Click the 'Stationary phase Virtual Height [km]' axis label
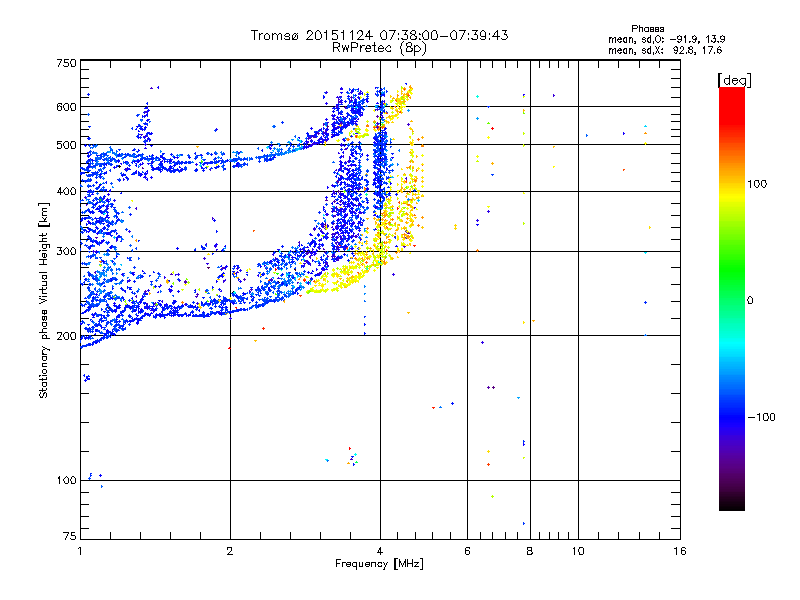Image resolution: width=800 pixels, height=600 pixels. pos(44,300)
